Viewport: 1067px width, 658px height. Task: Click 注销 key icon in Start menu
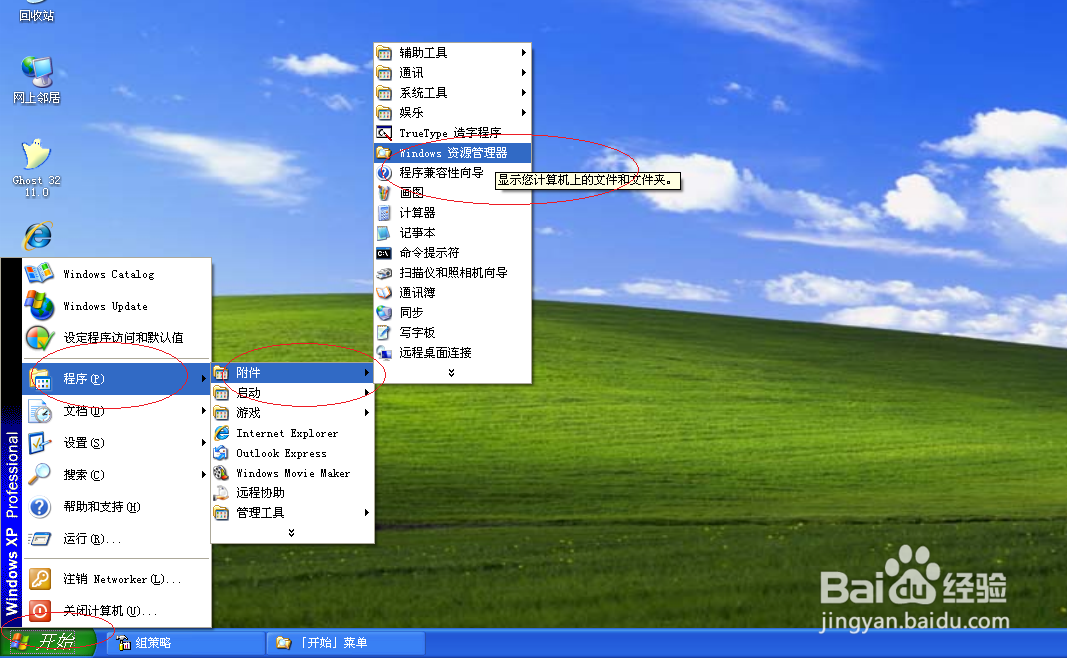tap(39, 579)
